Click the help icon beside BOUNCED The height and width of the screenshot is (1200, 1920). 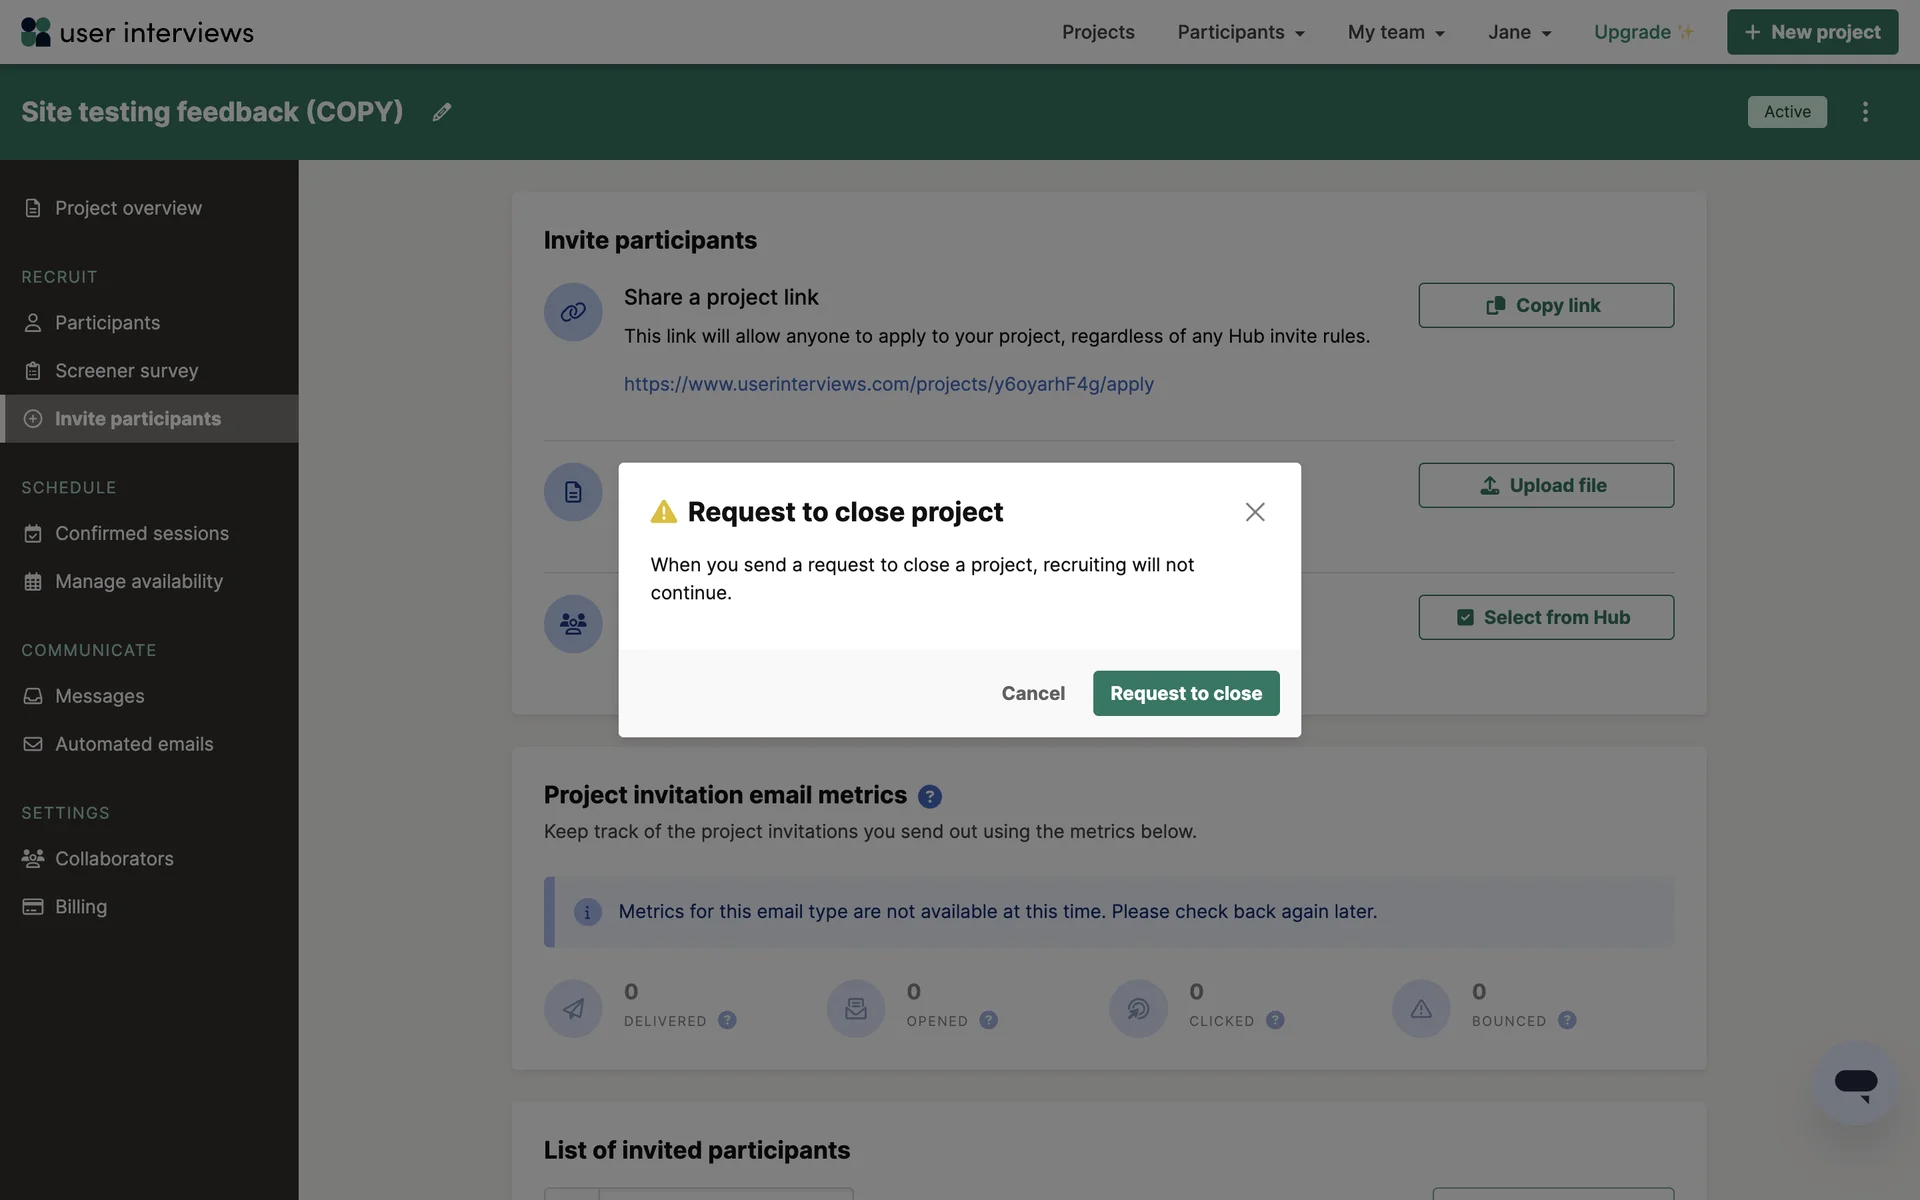pyautogui.click(x=1567, y=1020)
